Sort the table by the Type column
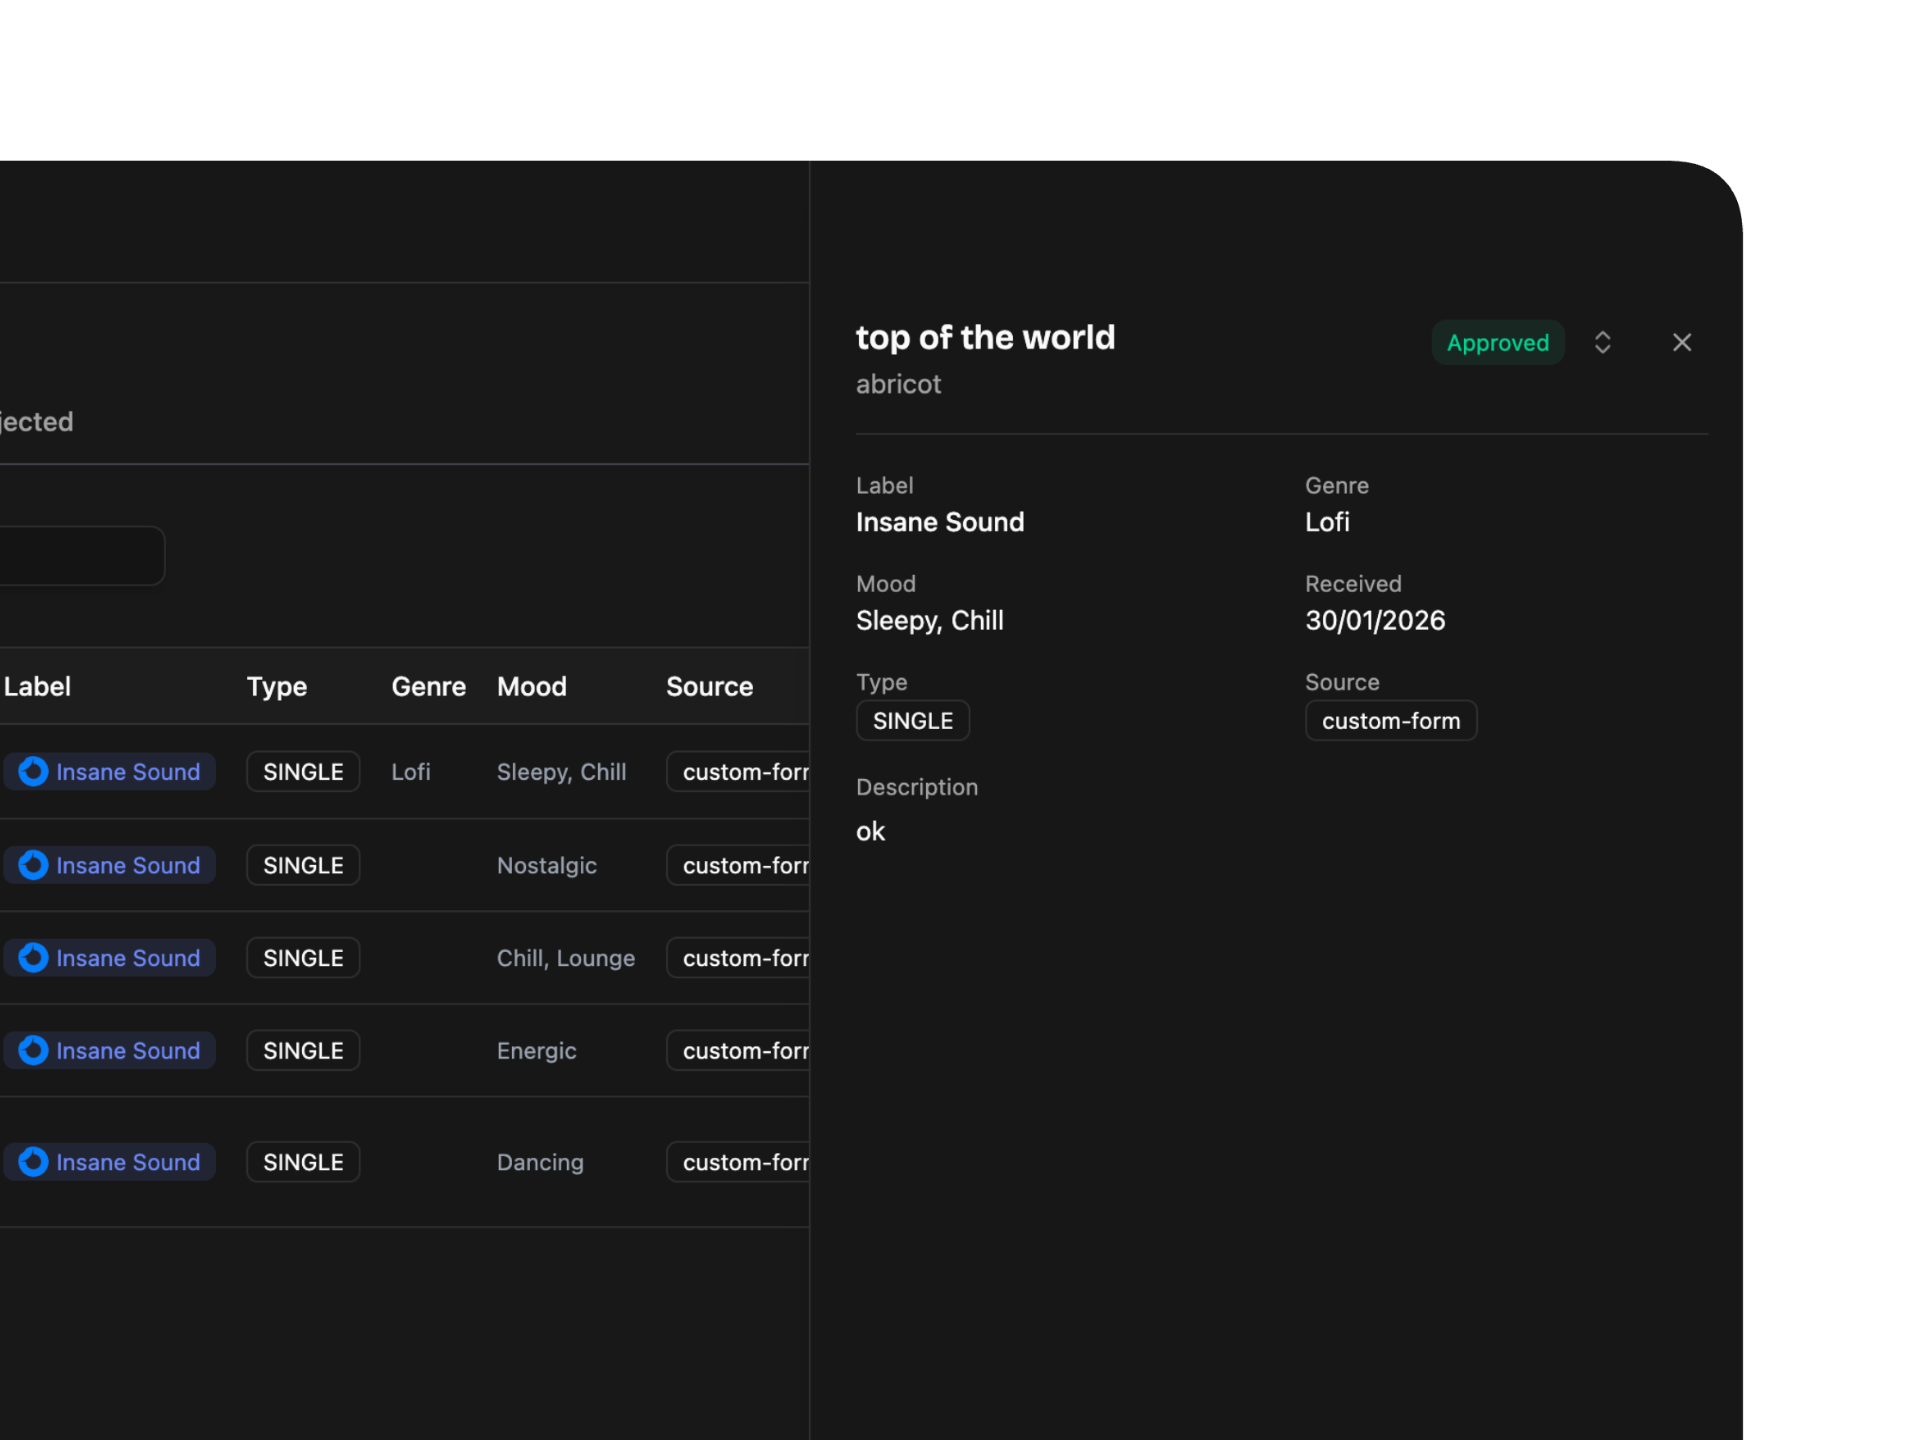This screenshot has height=1440, width=1920. [x=277, y=687]
